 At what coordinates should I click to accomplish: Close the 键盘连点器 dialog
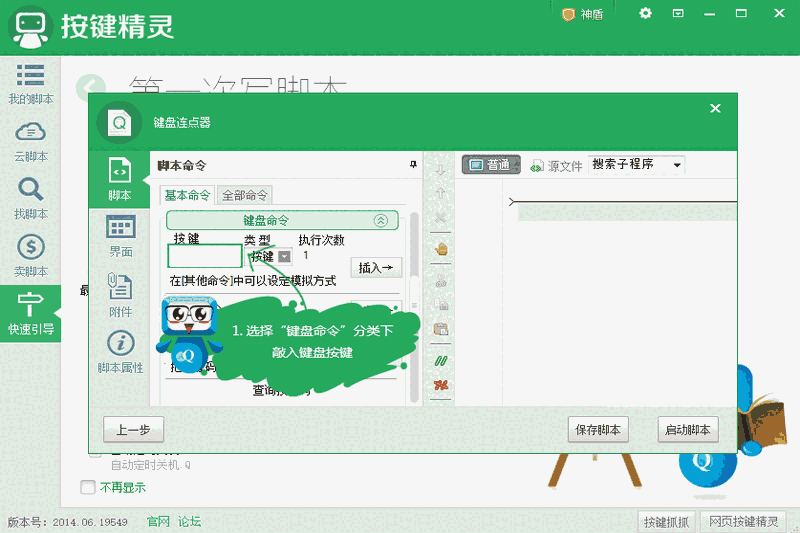(x=715, y=108)
